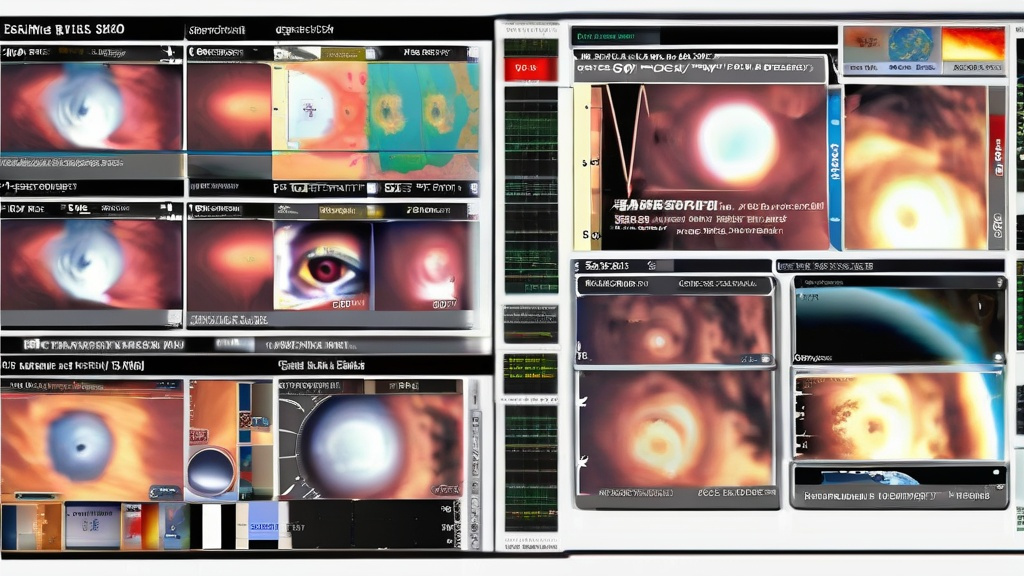Select the orange-red gradient thumbnail in bottom strip
The width and height of the screenshot is (1024, 576).
pos(146,526)
